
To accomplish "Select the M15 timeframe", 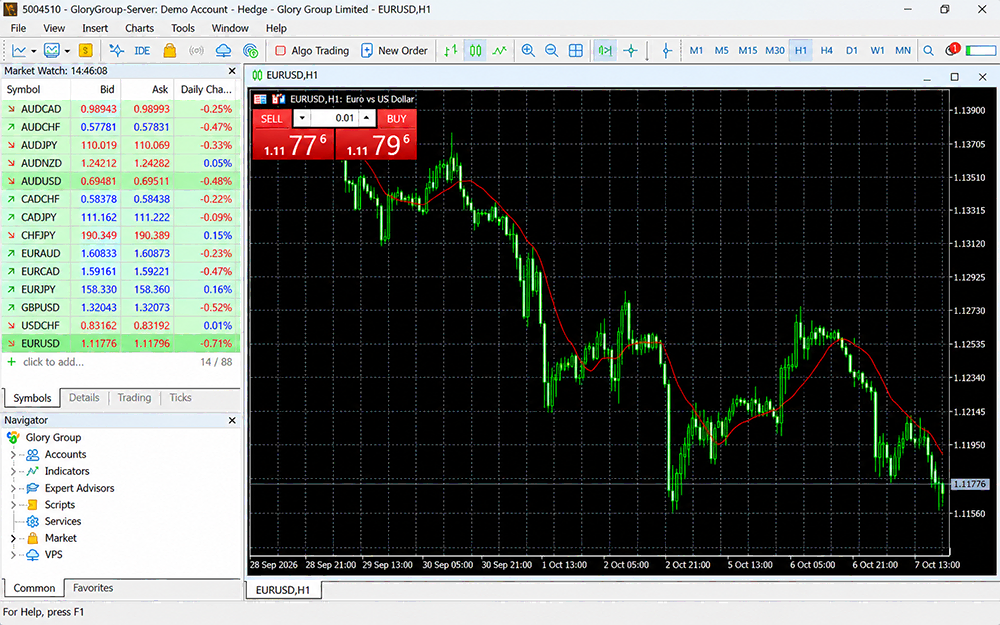I will pyautogui.click(x=748, y=50).
